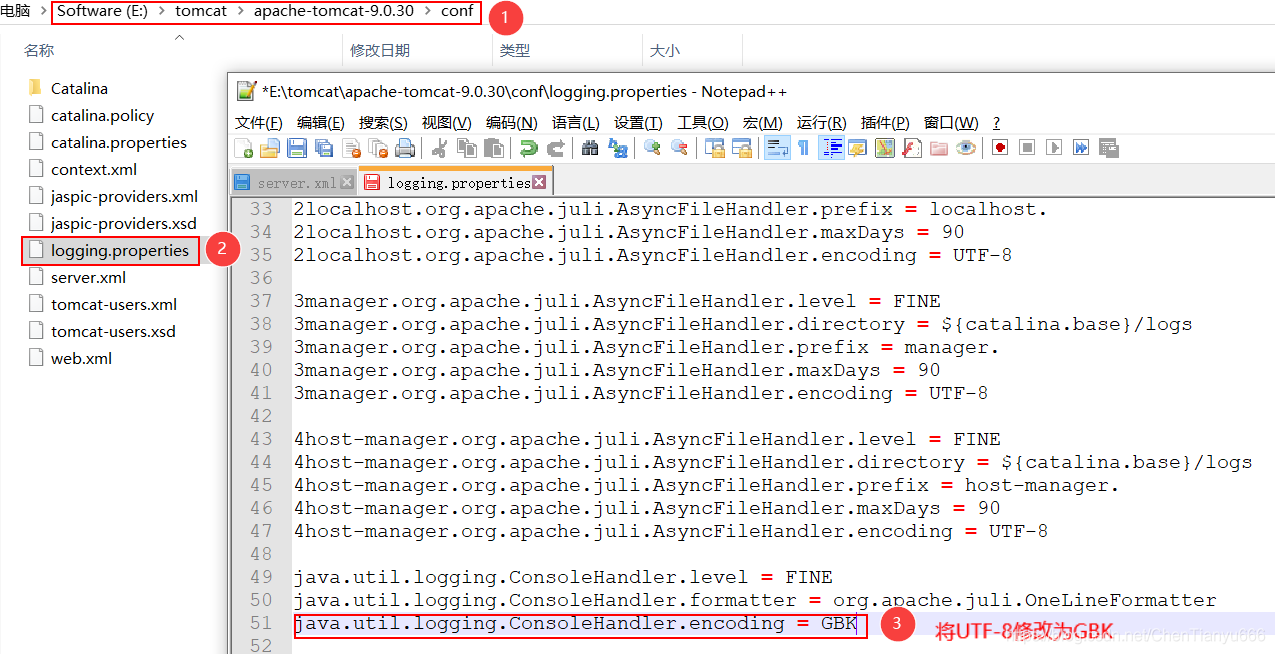Screen dimensions: 1275x654
Task: Click the Save All toolbar icon
Action: pos(324,148)
